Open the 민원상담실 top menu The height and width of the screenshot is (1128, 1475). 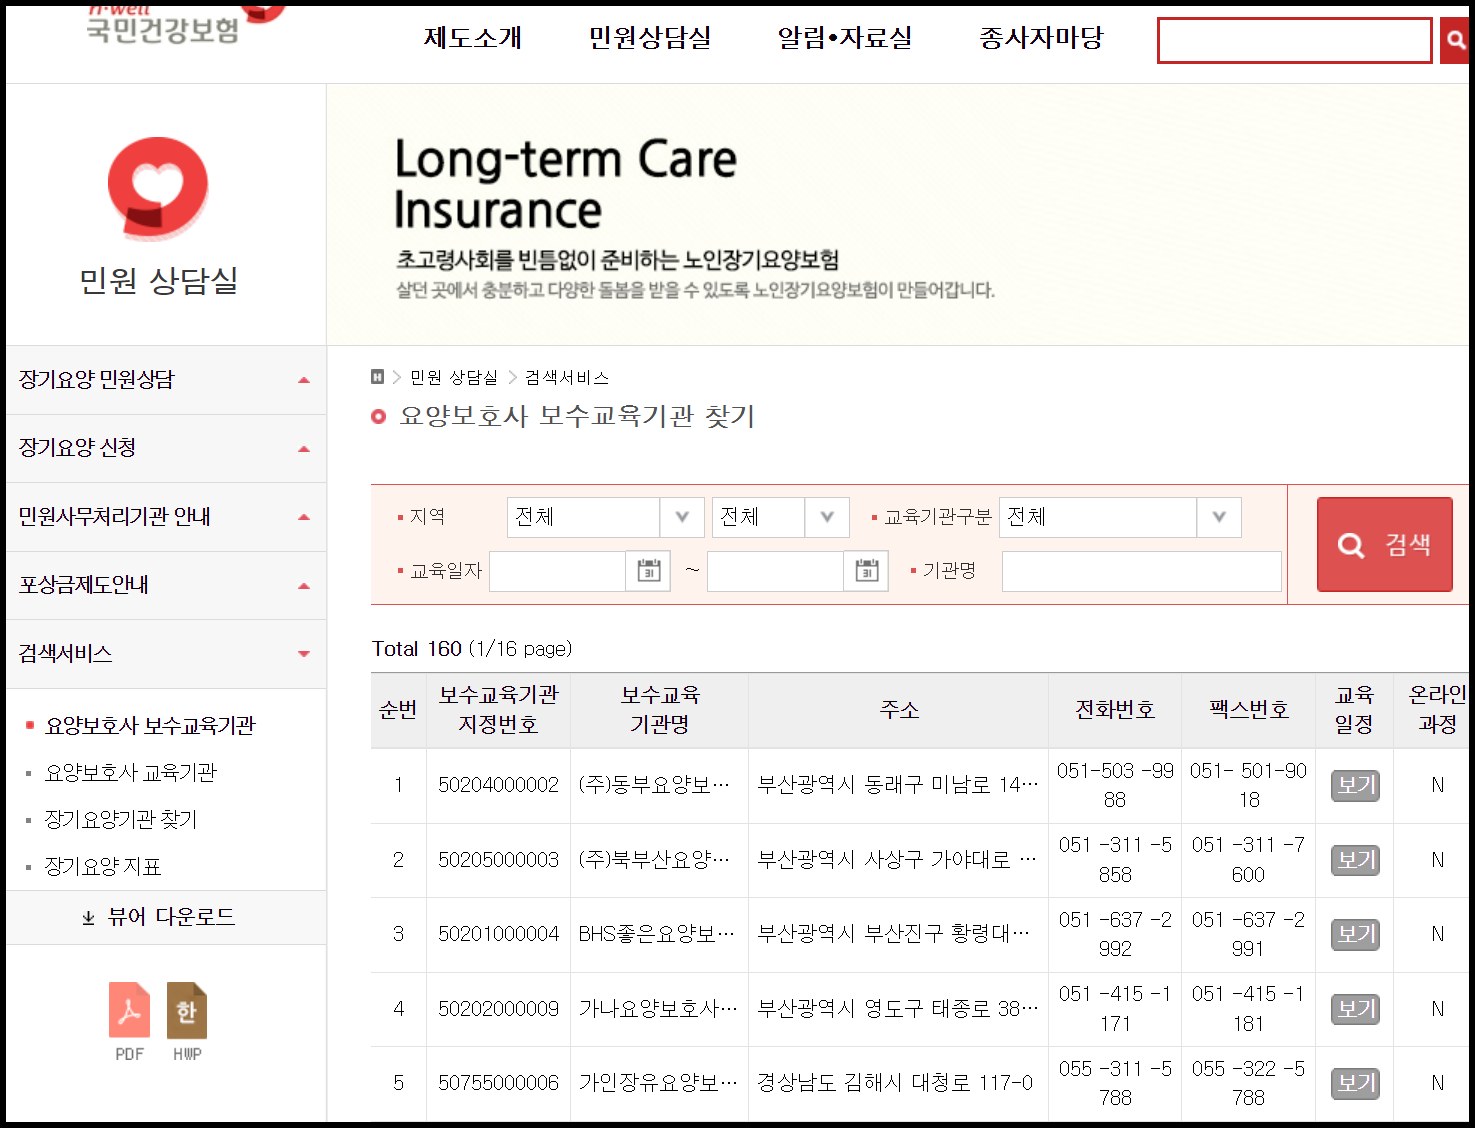(x=650, y=38)
